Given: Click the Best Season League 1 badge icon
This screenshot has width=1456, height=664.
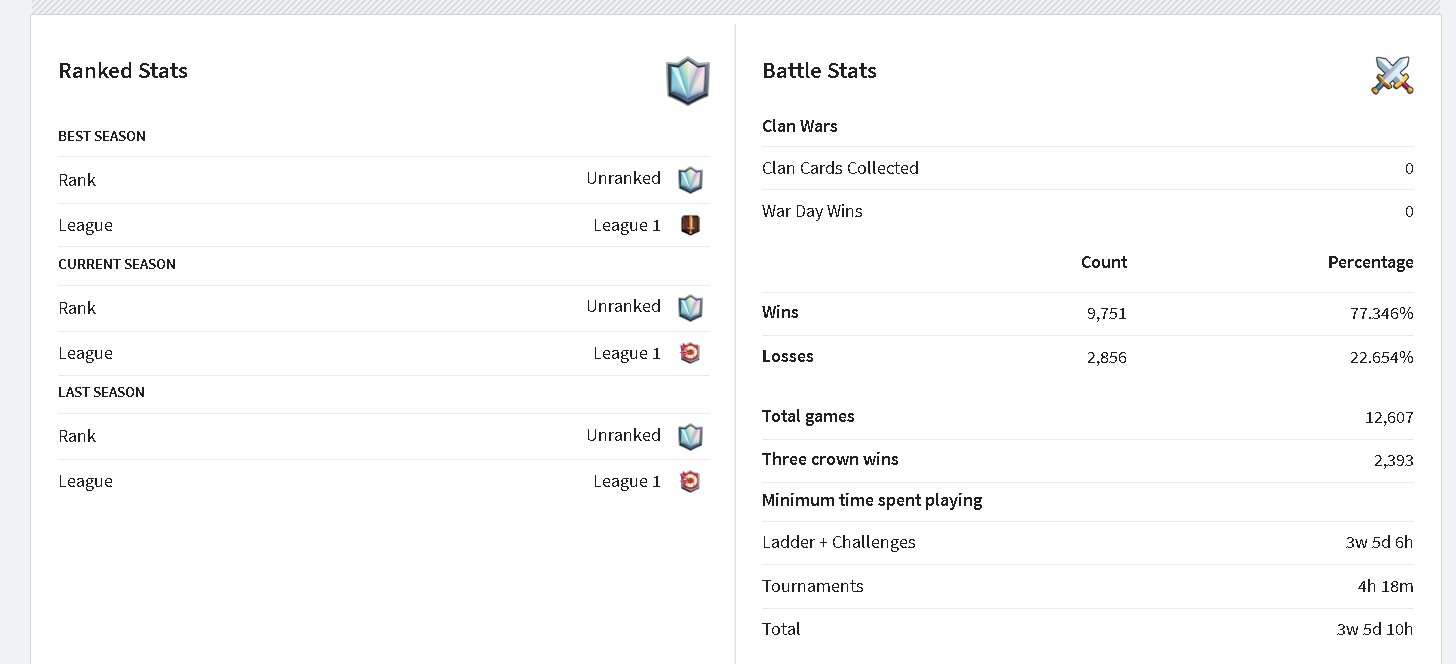Looking at the screenshot, I should pyautogui.click(x=690, y=225).
